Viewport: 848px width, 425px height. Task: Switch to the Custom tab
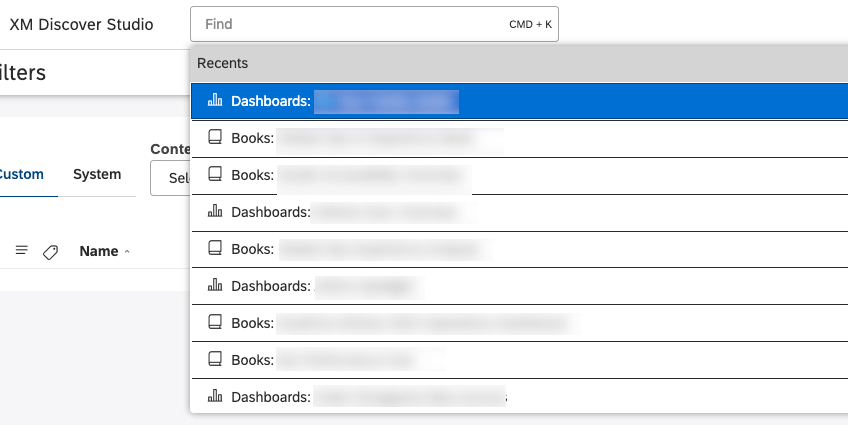[21, 175]
